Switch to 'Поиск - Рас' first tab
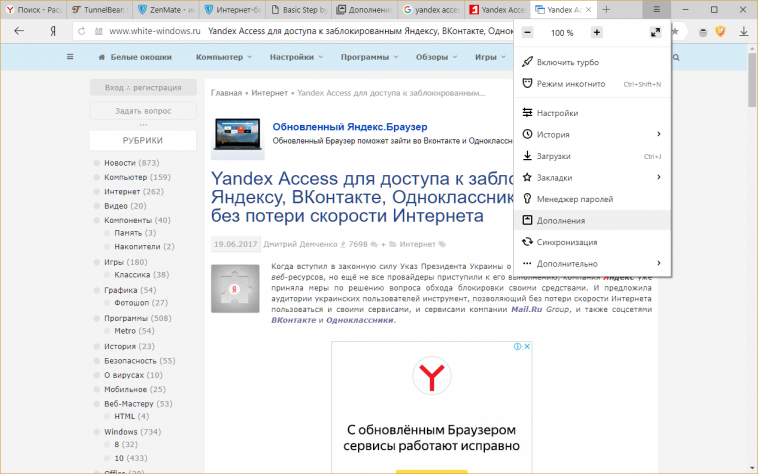 34,9
